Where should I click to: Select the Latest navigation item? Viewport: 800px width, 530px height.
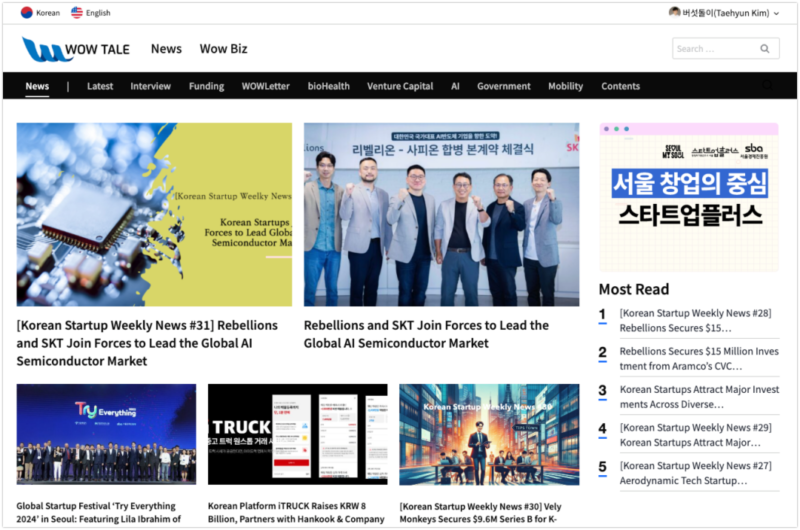pyautogui.click(x=100, y=86)
